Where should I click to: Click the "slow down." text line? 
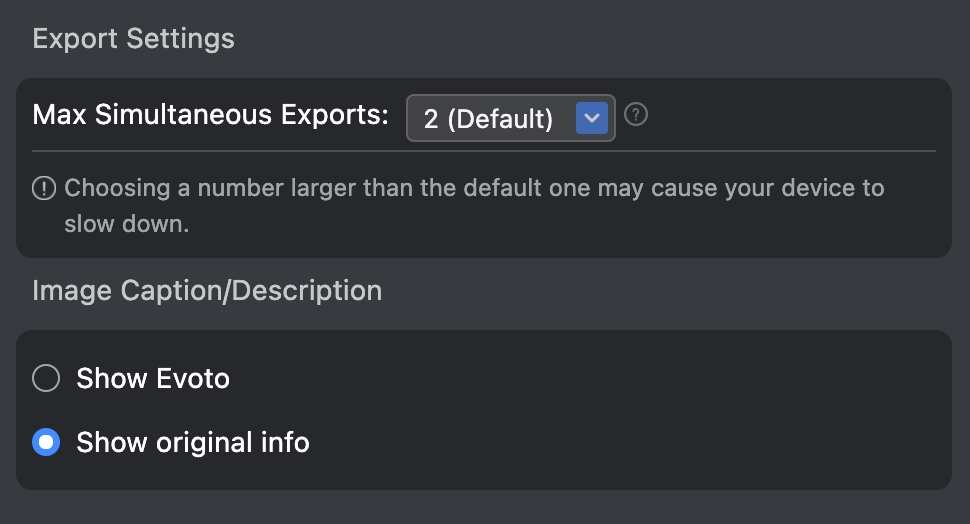point(126,224)
